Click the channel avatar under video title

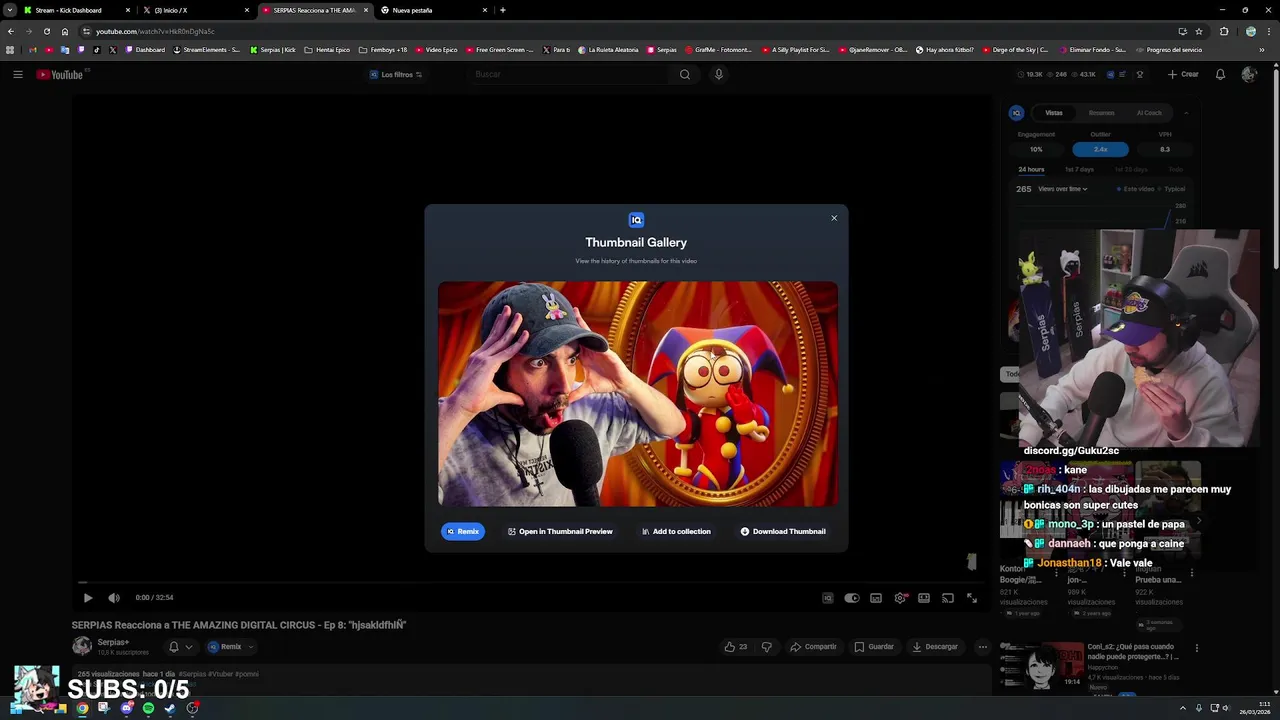[x=82, y=646]
